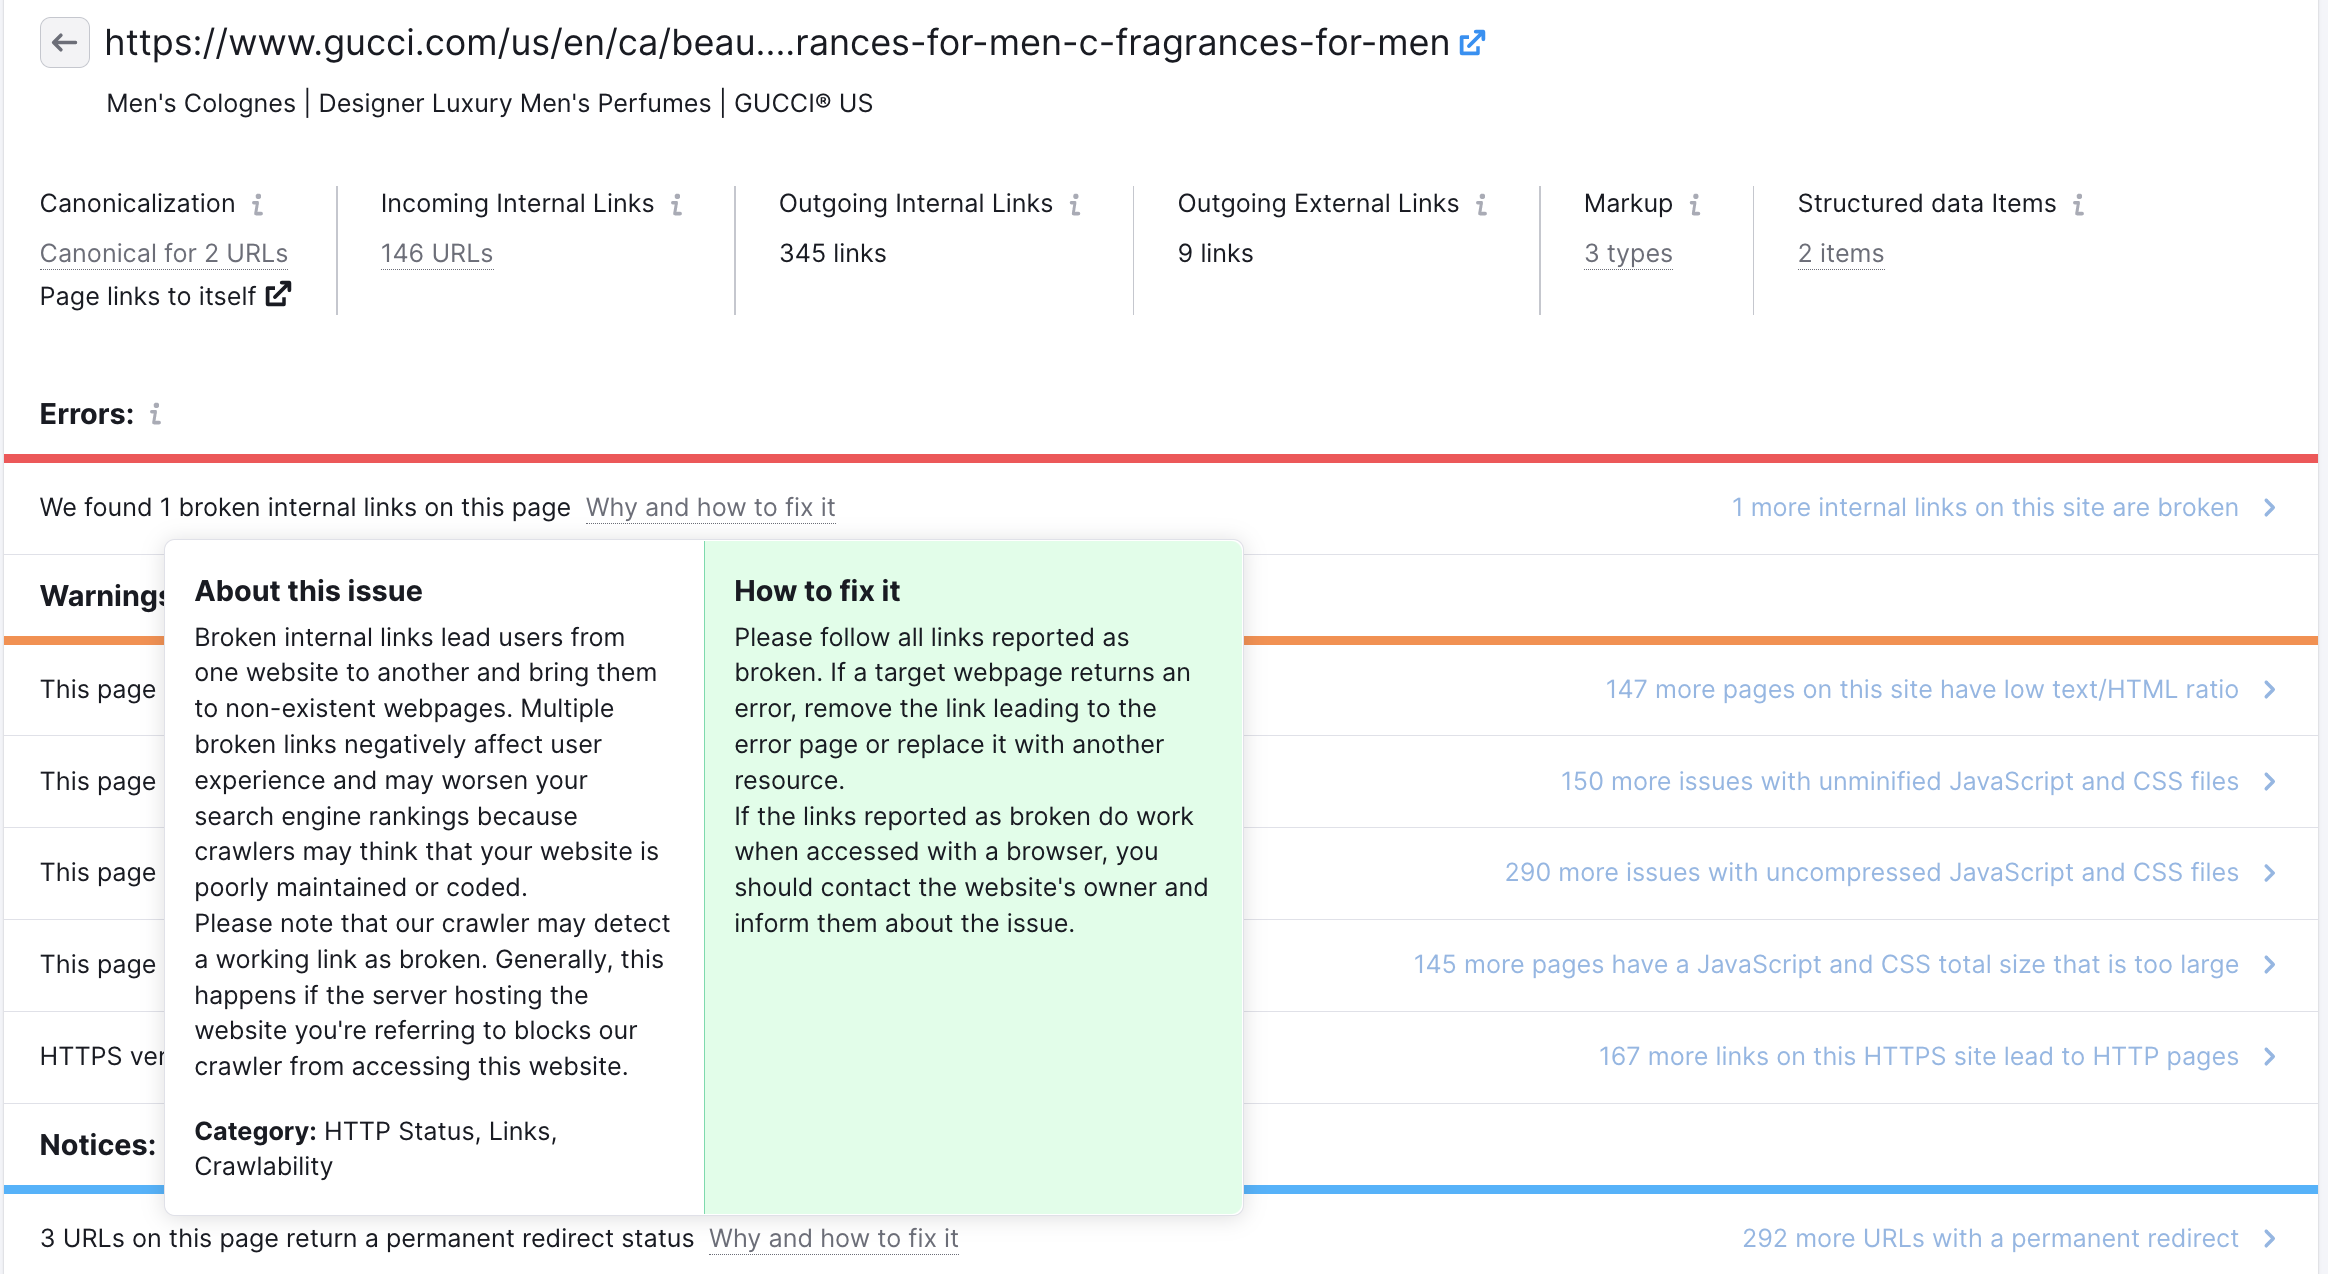Image resolution: width=2328 pixels, height=1274 pixels.
Task: Click the Errors section info icon
Action: click(157, 414)
